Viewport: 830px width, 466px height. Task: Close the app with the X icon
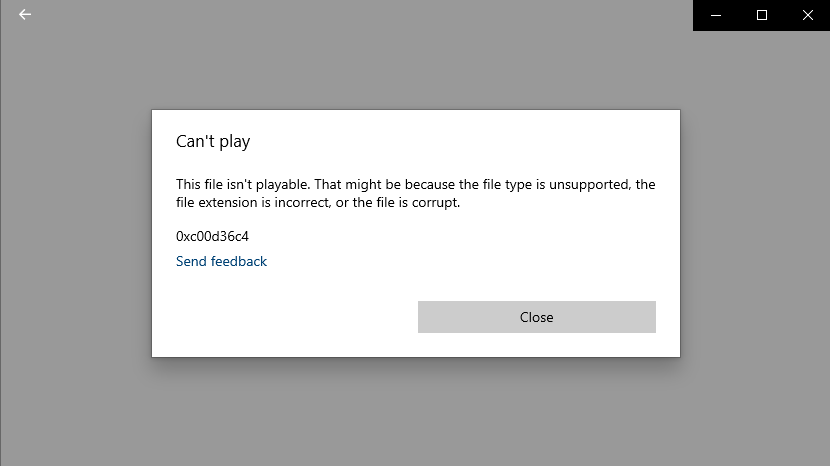pyautogui.click(x=807, y=15)
